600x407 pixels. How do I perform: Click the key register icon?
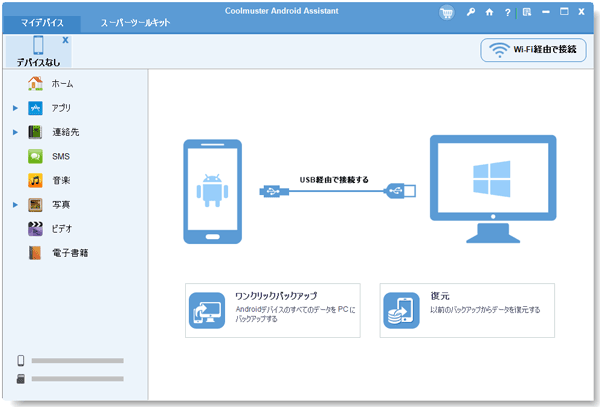coord(471,12)
